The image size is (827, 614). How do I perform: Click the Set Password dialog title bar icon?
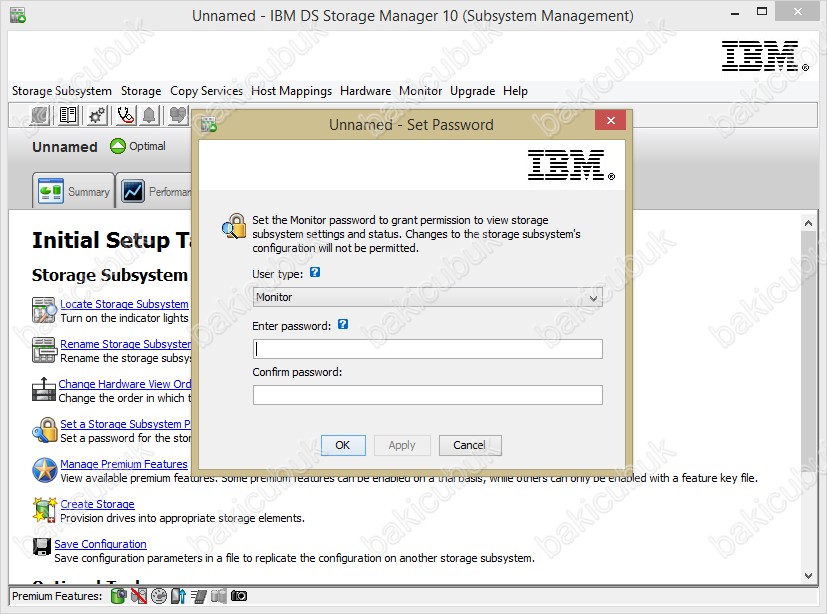(209, 124)
